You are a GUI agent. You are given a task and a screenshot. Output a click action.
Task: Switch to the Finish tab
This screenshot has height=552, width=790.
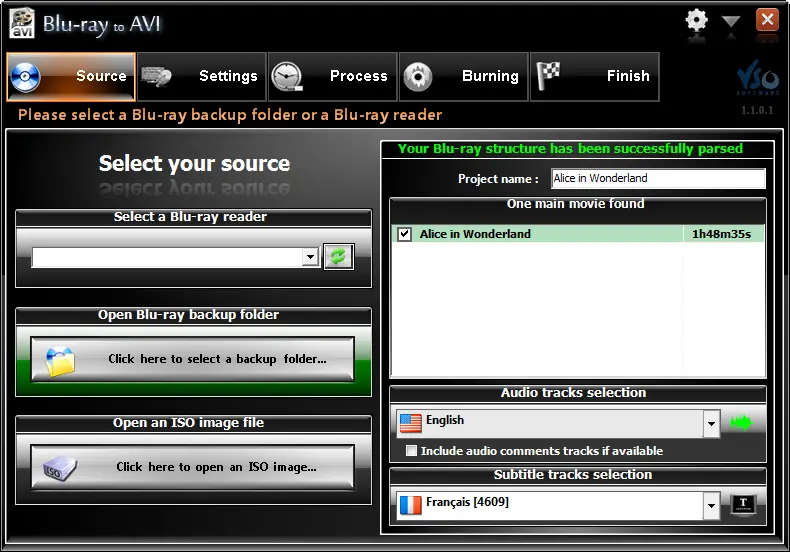595,77
